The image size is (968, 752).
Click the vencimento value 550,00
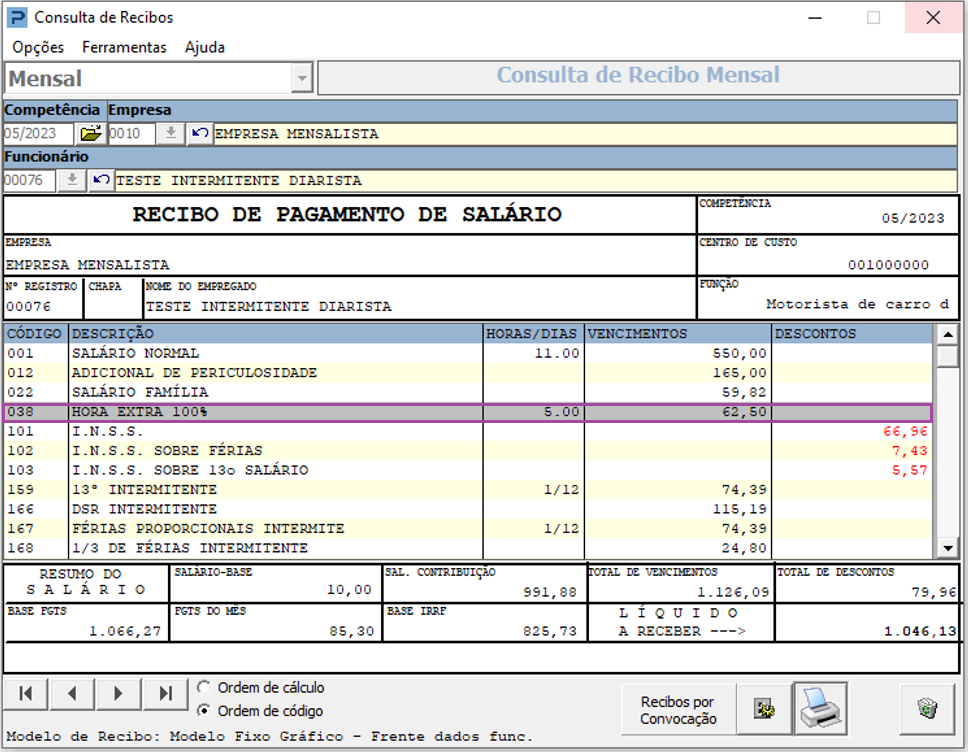[740, 353]
